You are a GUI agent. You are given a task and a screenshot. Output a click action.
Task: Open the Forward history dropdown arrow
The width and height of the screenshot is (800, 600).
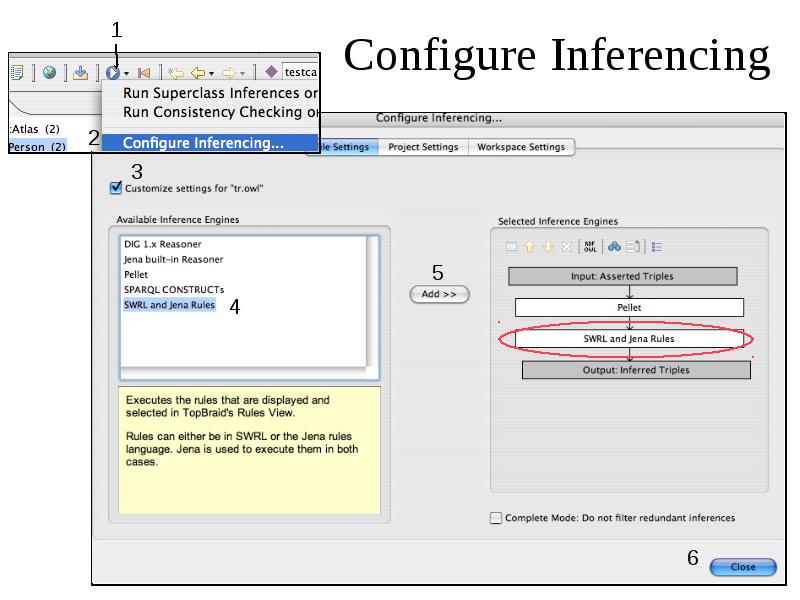coord(242,74)
